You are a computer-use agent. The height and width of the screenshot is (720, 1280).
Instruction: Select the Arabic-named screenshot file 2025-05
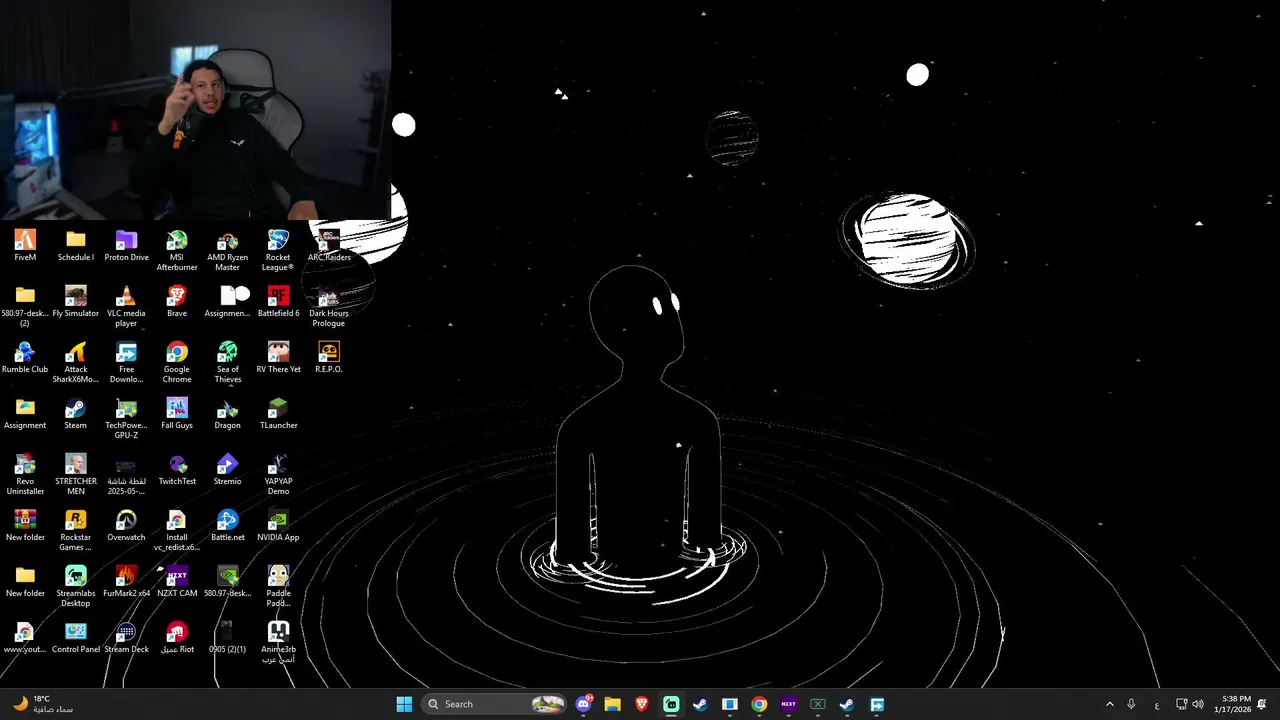pos(126,475)
